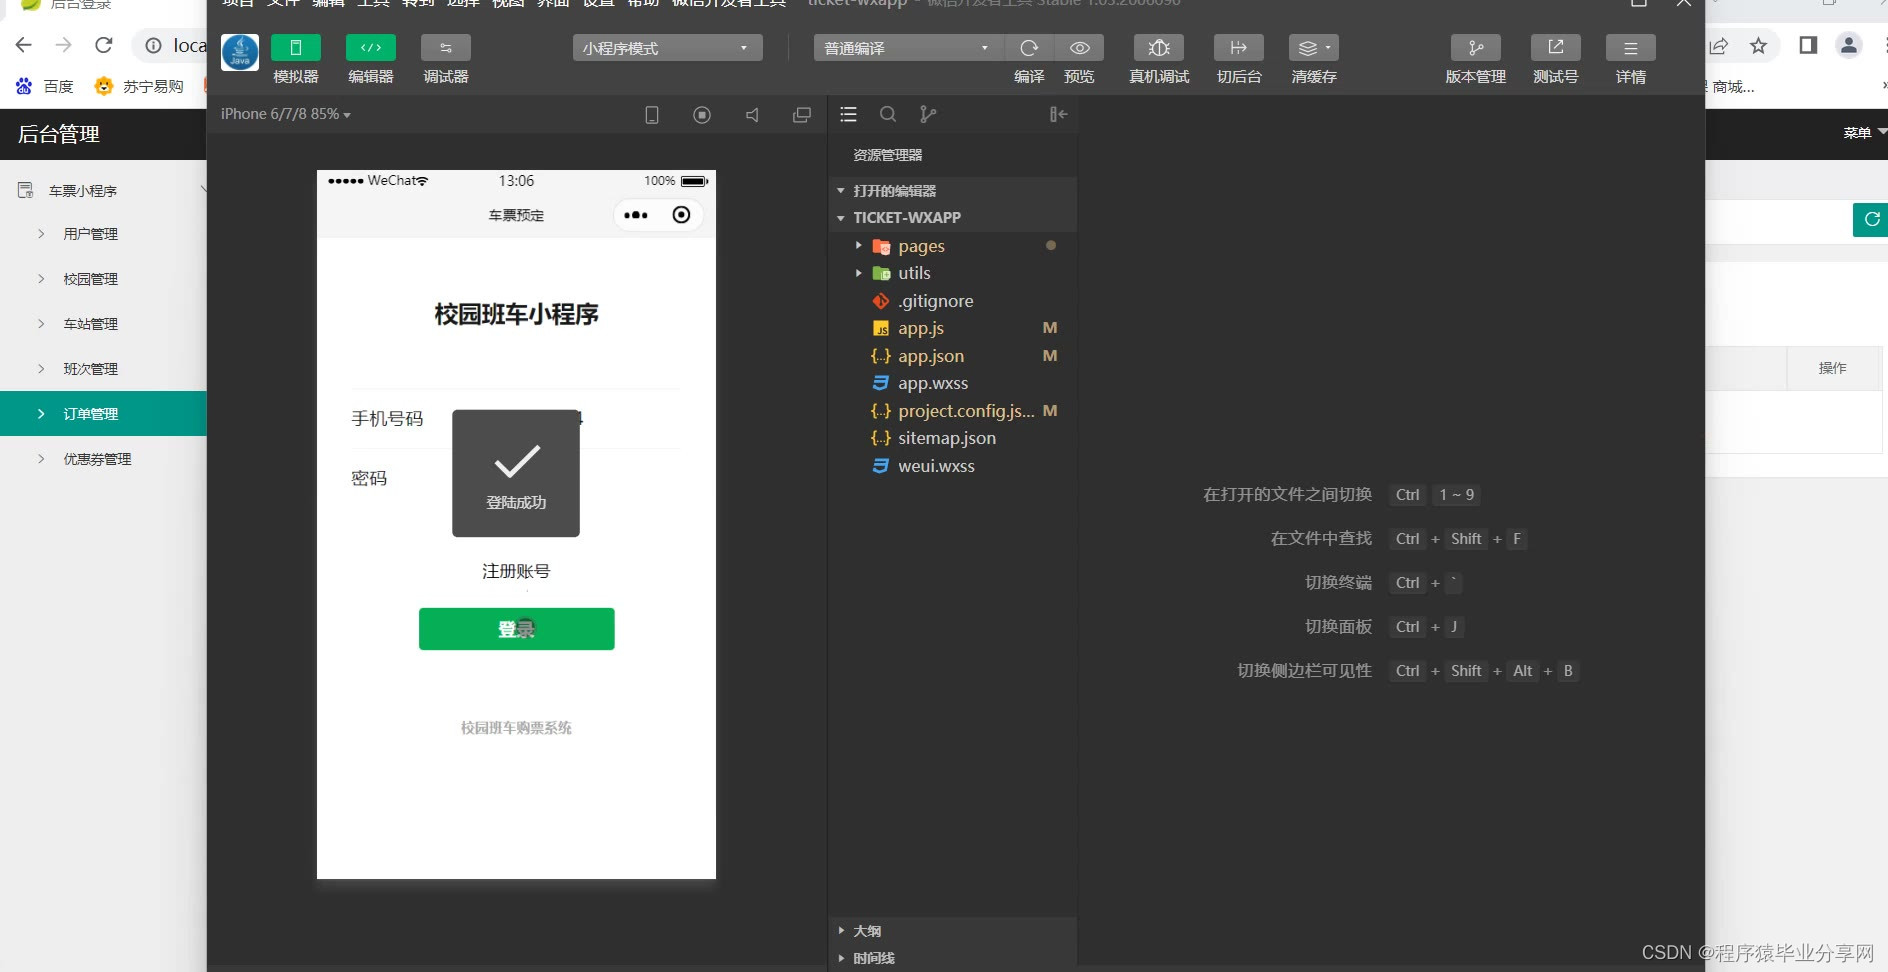
Task: Click the green 登录 button in simulator
Action: pos(516,629)
